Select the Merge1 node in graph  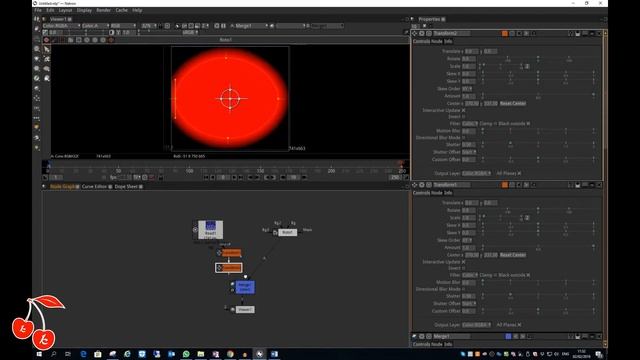[245, 287]
